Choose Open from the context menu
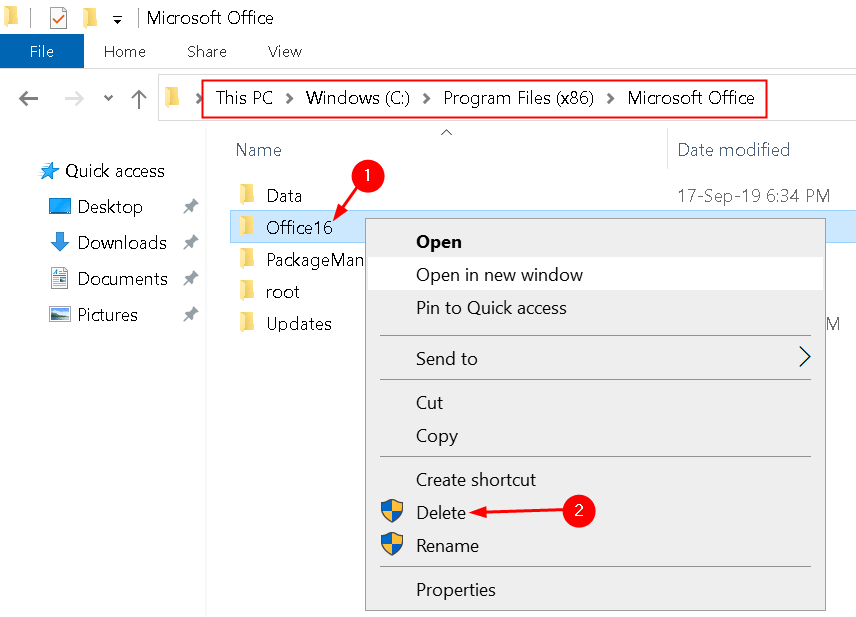 (x=595, y=242)
